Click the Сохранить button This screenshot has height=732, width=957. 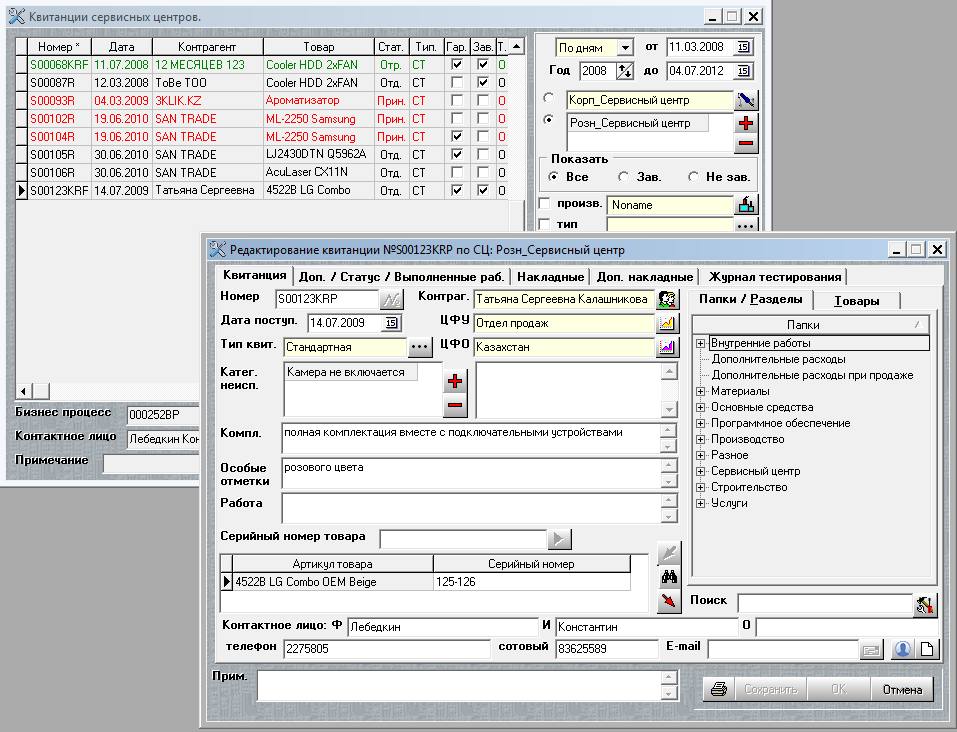pos(770,689)
